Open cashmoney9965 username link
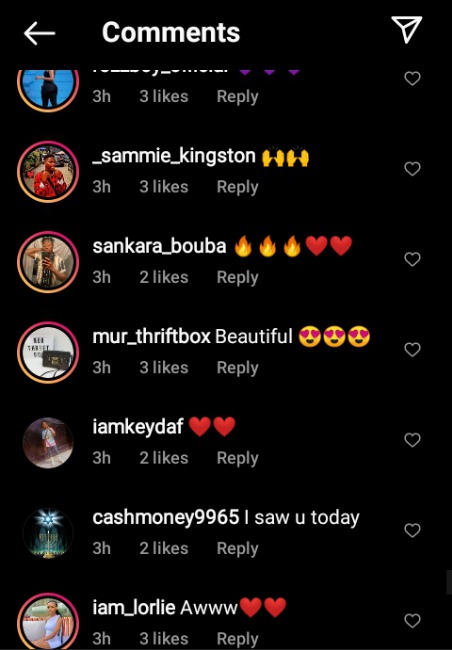 pyautogui.click(x=166, y=517)
